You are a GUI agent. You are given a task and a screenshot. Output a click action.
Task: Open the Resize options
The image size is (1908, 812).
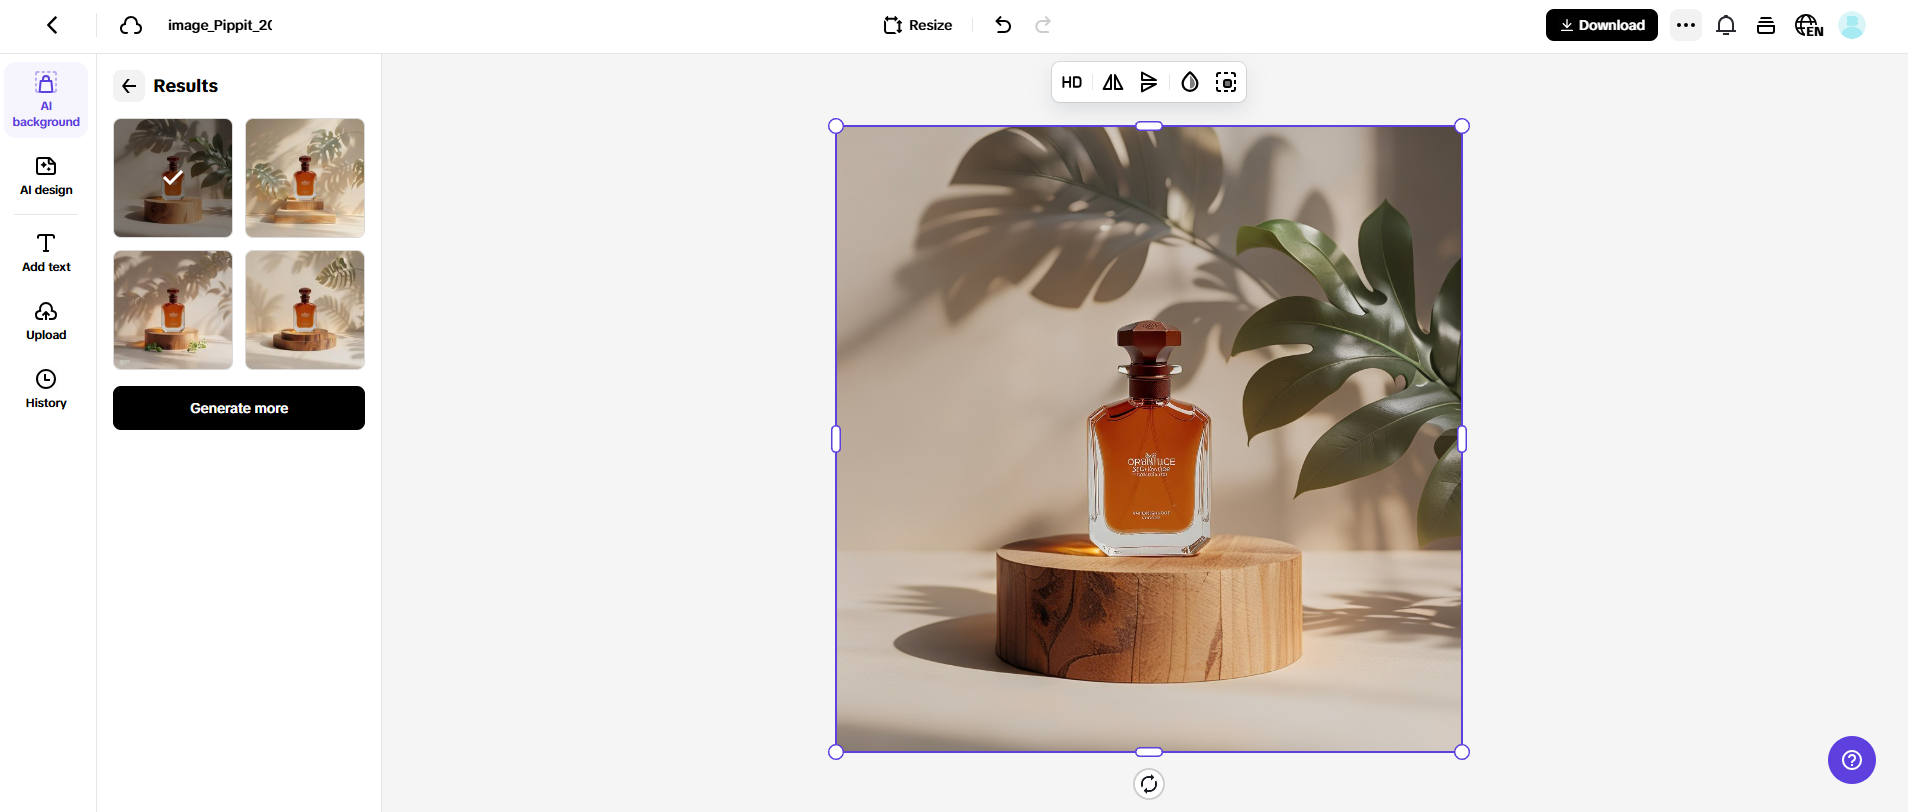[x=918, y=25]
